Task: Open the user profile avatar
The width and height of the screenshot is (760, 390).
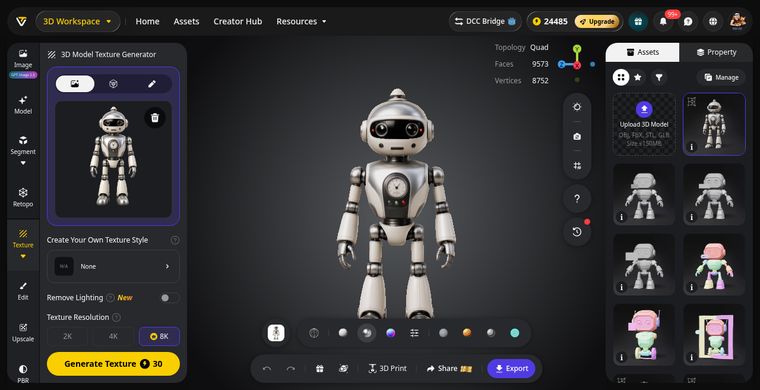Action: point(737,21)
